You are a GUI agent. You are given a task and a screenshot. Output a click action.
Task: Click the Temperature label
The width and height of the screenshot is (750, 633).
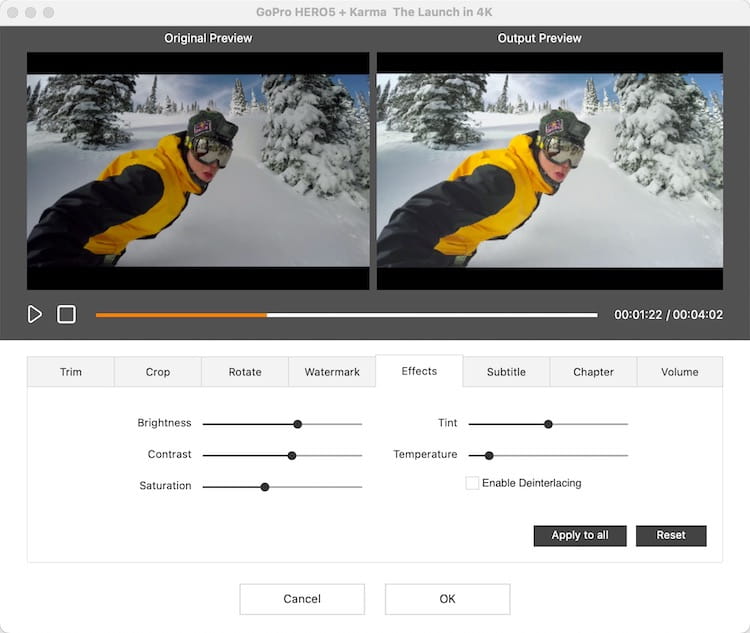click(425, 455)
